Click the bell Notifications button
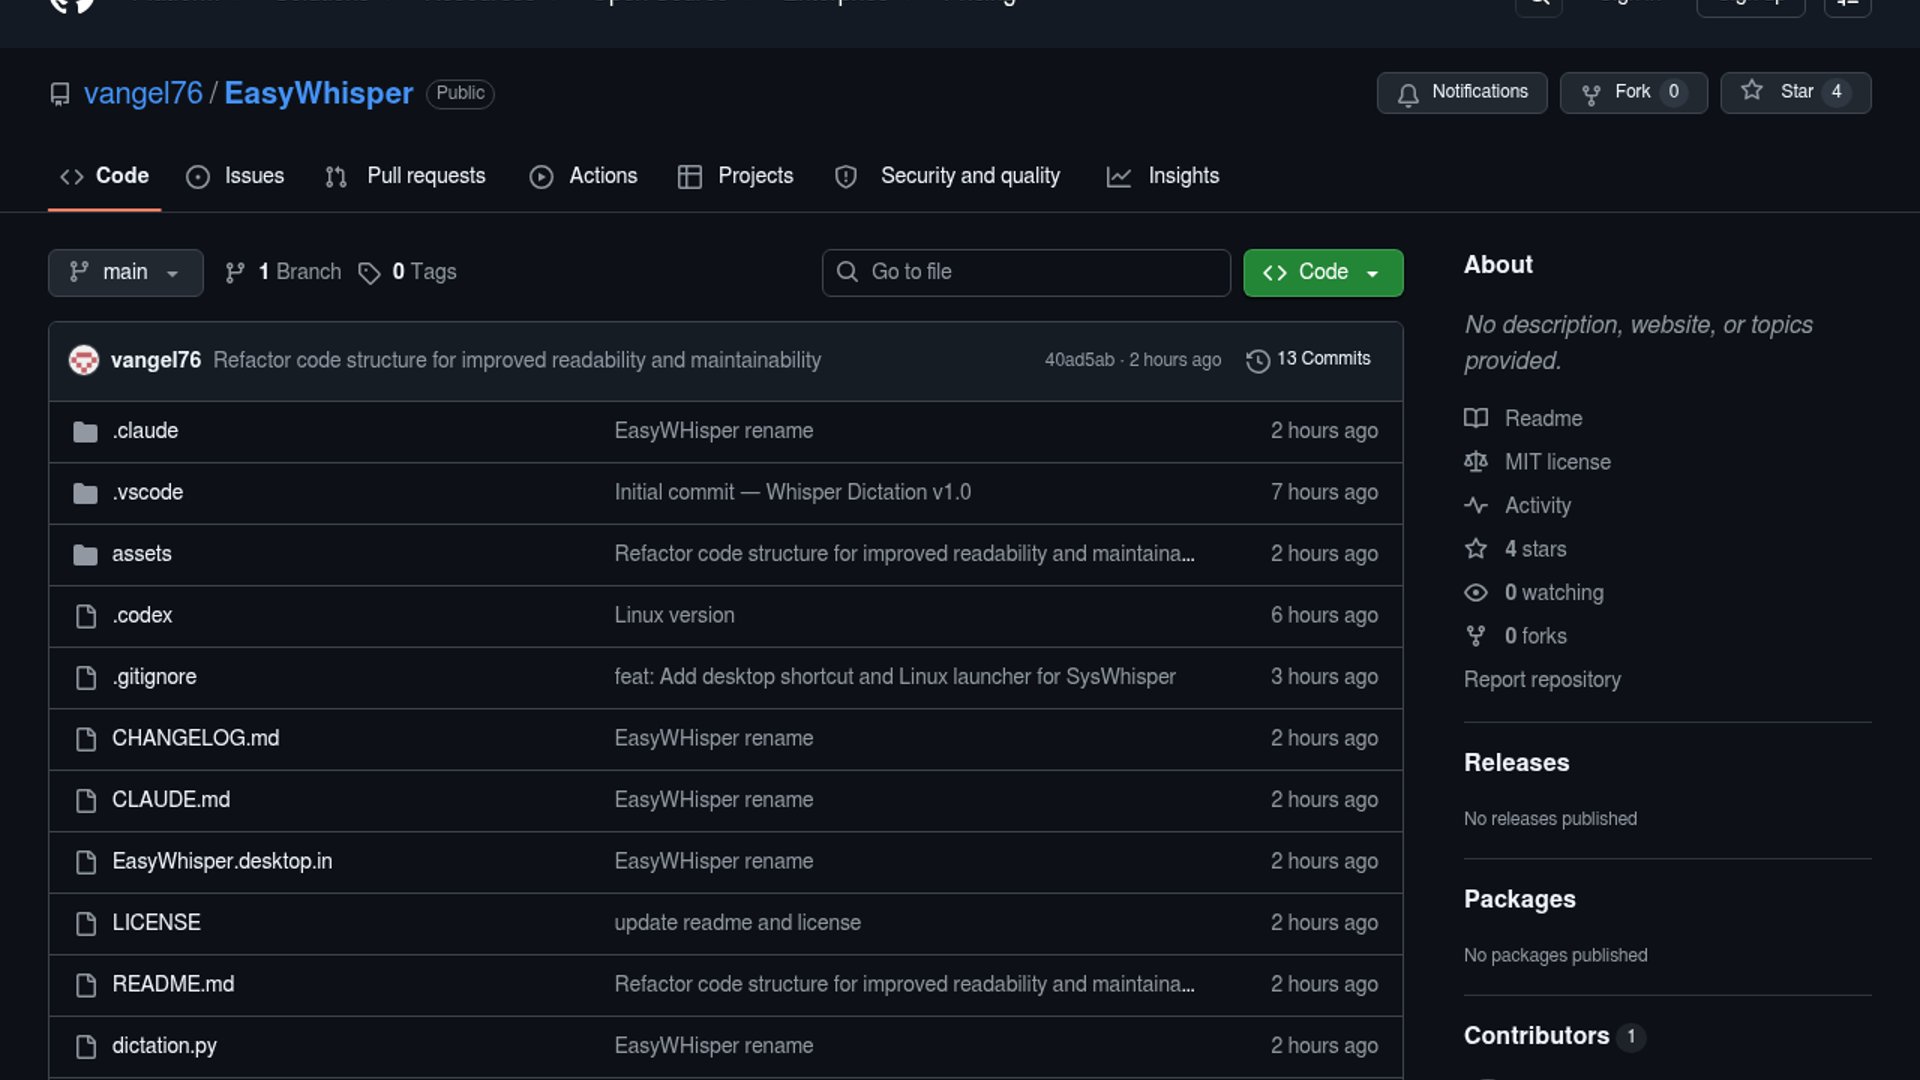 click(x=1461, y=92)
